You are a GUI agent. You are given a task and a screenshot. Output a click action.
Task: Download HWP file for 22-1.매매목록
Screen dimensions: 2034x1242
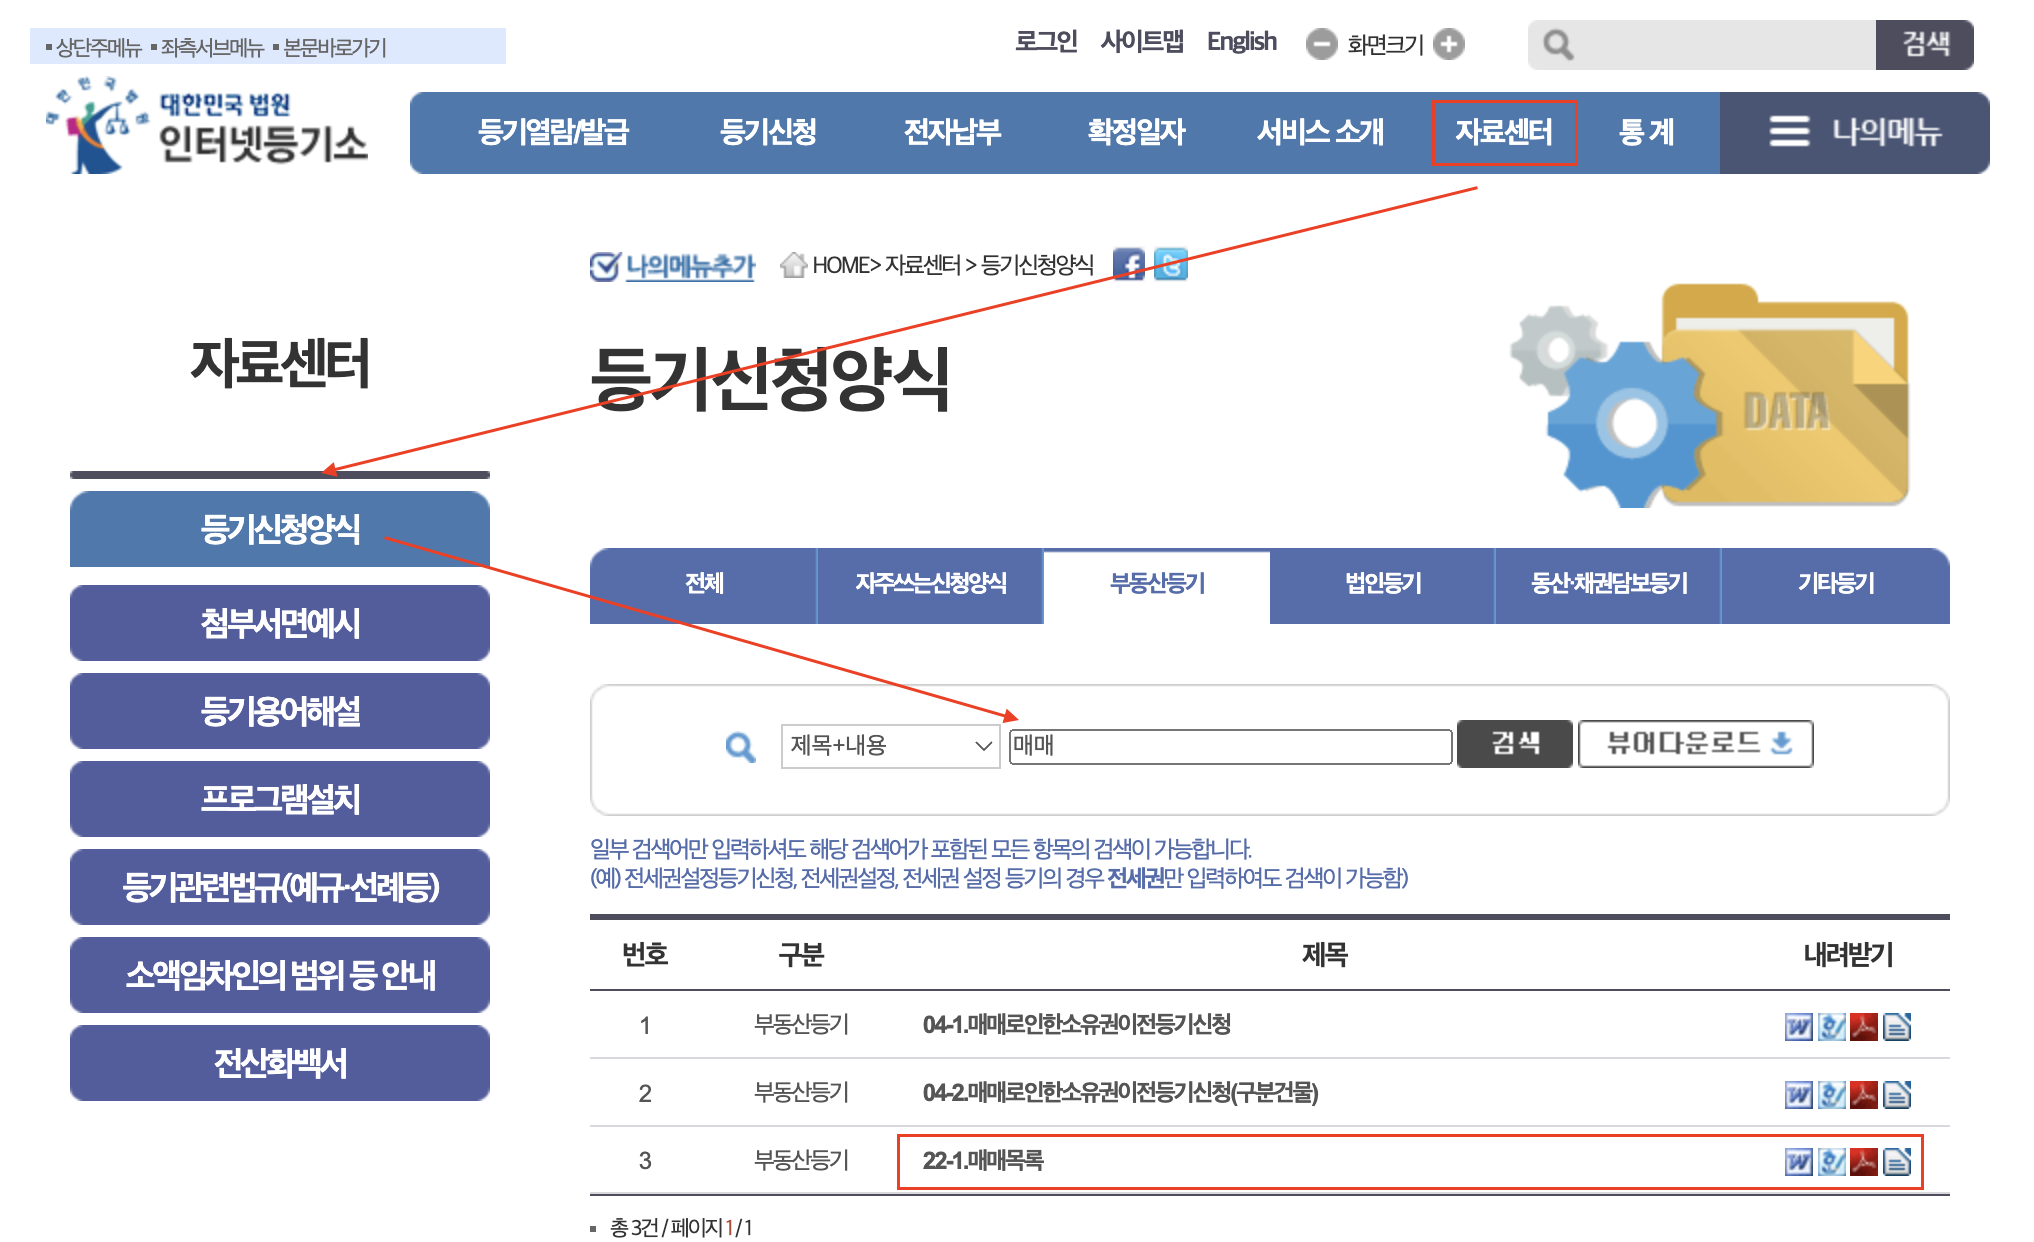[1831, 1161]
